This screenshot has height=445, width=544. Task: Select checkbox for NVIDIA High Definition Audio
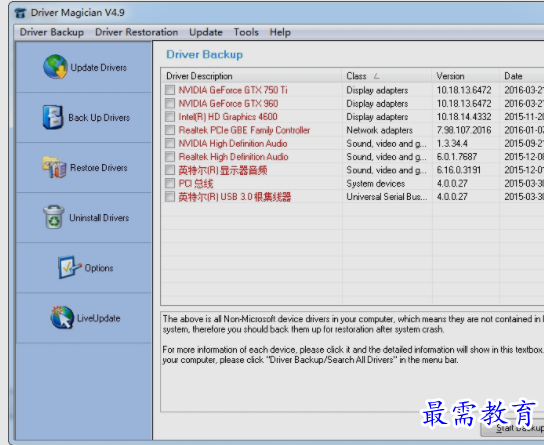(170, 143)
